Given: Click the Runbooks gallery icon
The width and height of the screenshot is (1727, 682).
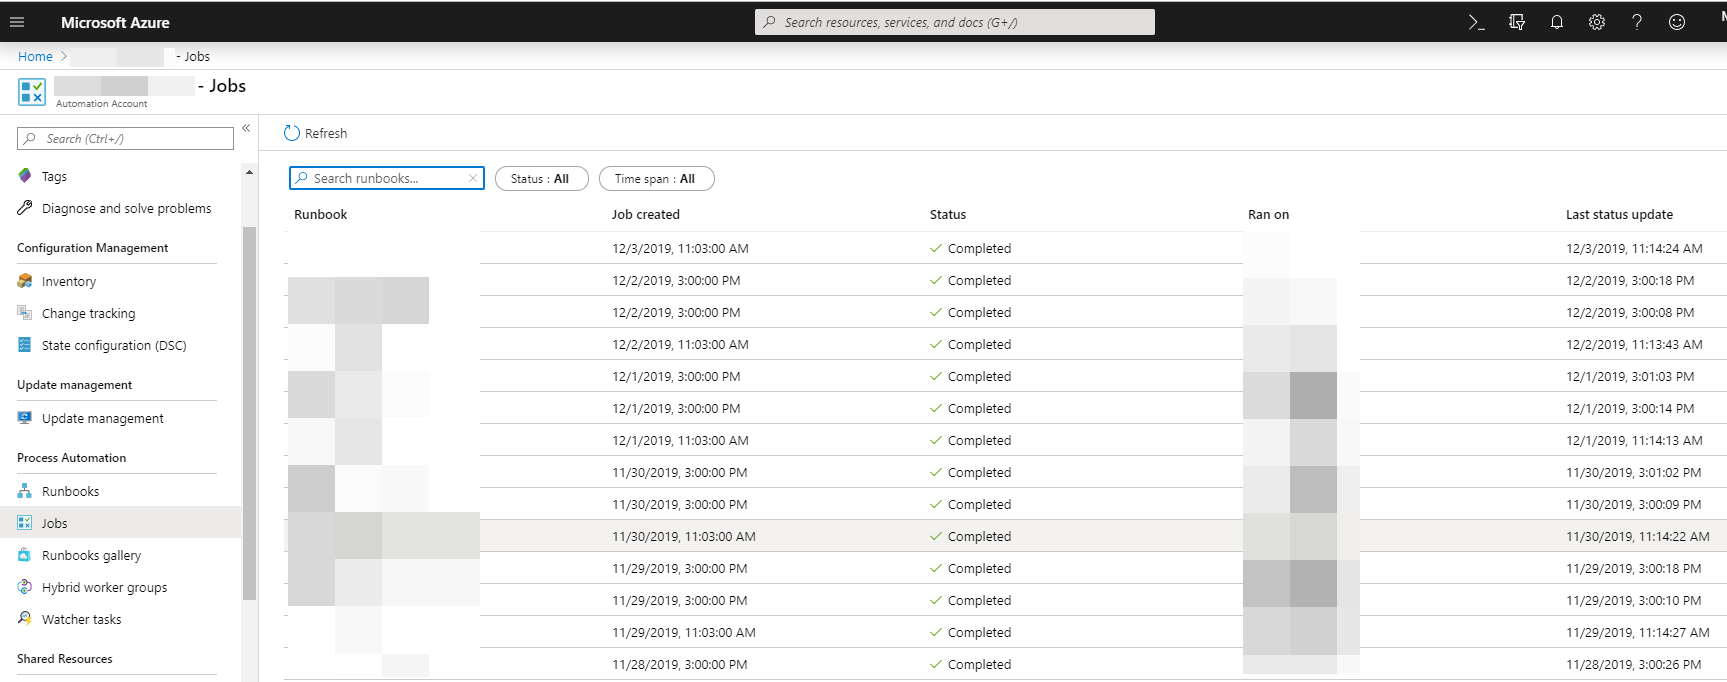Looking at the screenshot, I should point(25,555).
